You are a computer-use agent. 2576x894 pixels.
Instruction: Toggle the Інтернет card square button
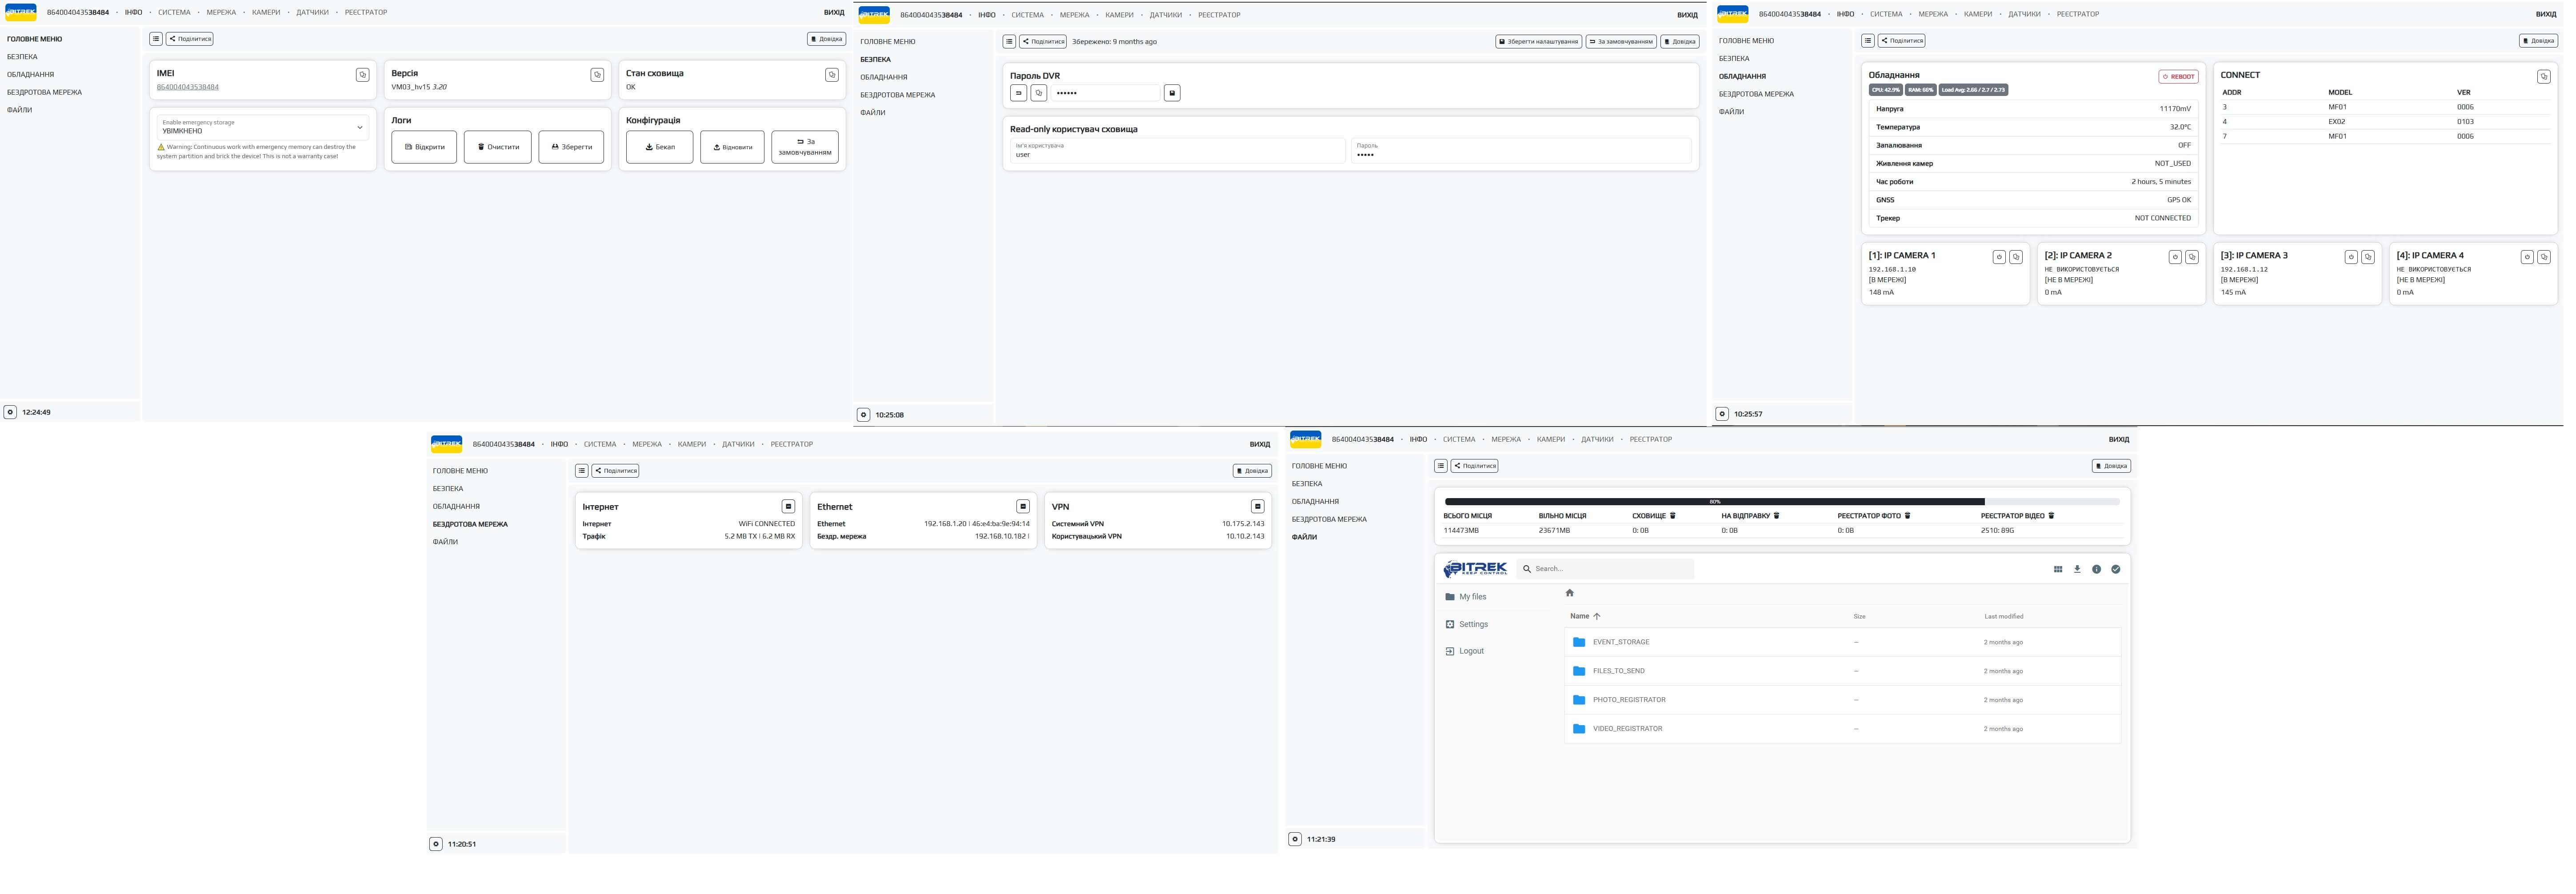click(788, 507)
